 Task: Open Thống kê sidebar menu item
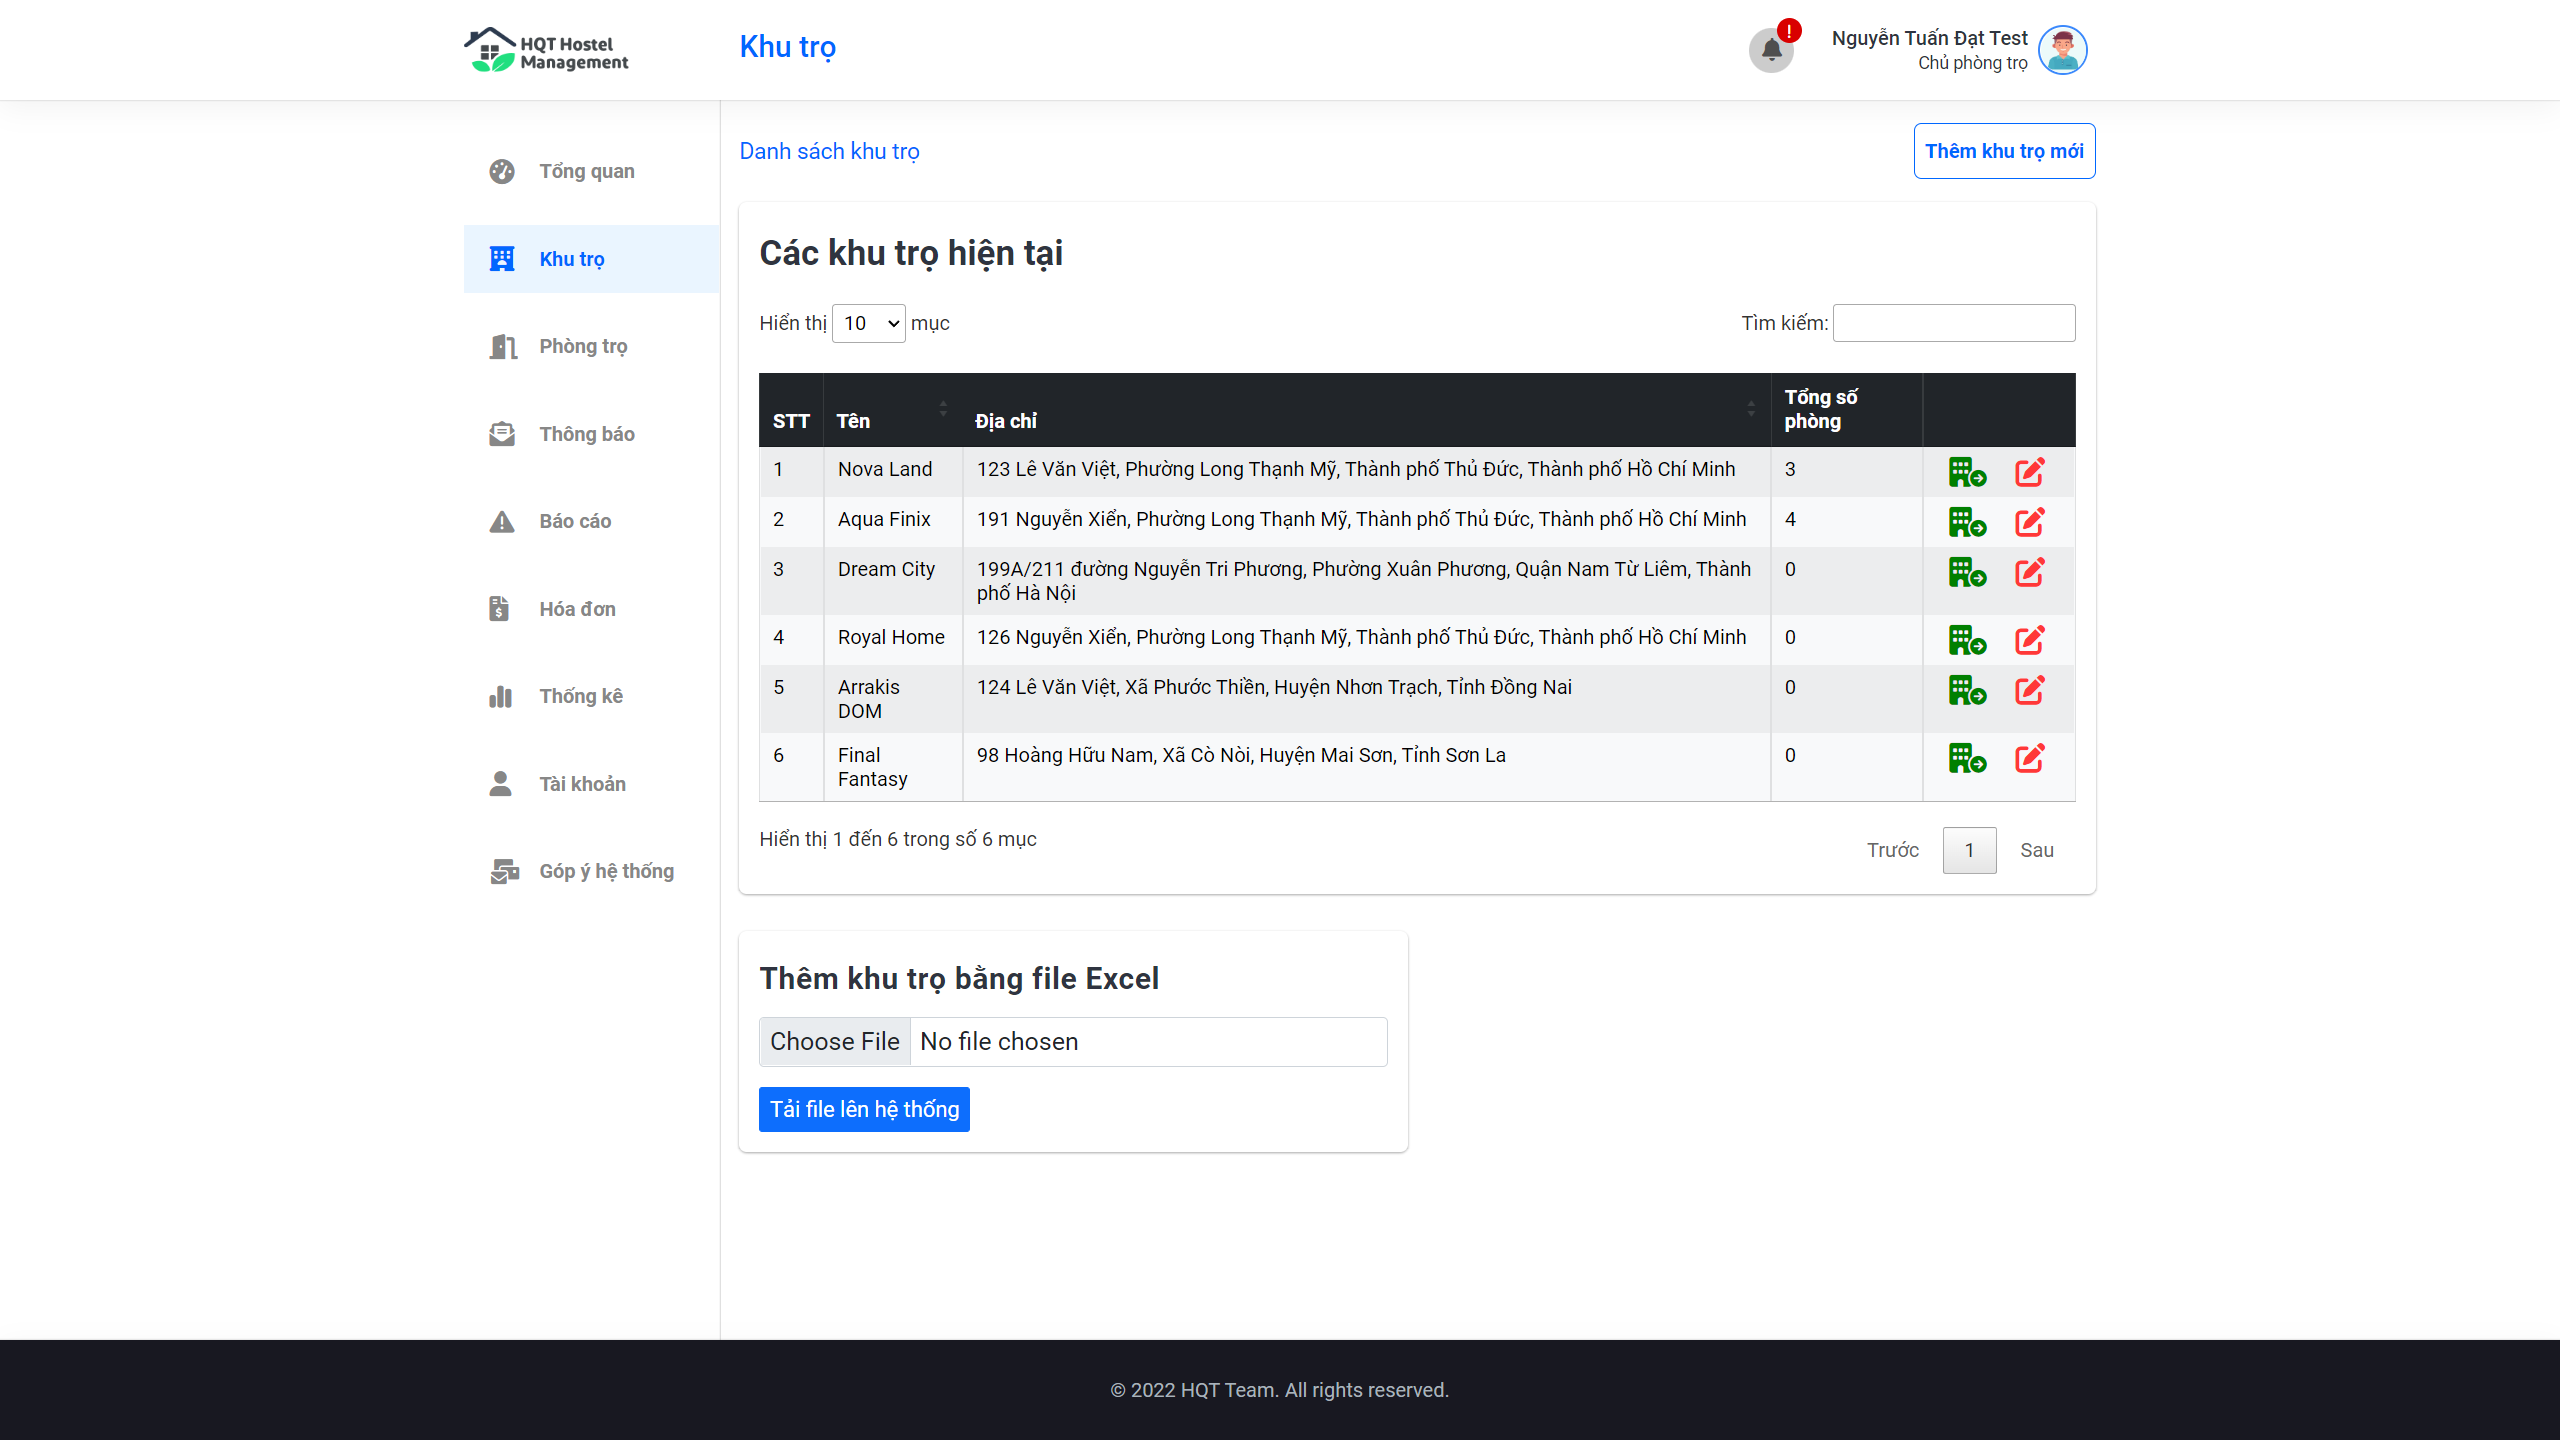point(580,696)
